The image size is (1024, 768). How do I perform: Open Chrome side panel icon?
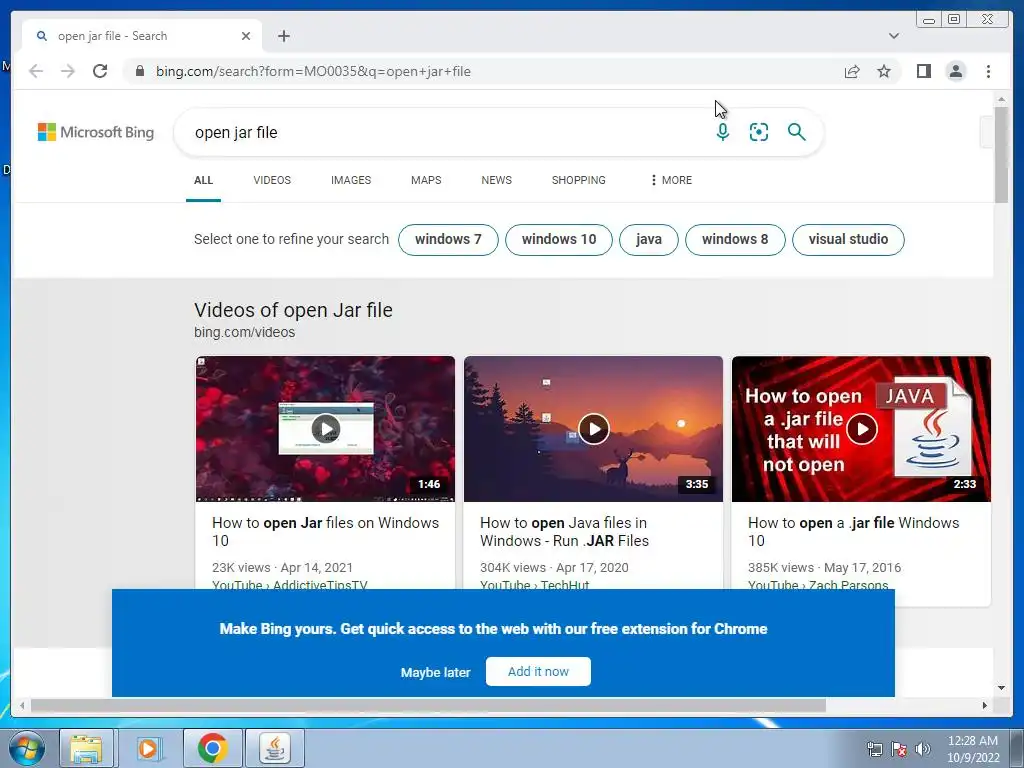[x=923, y=71]
